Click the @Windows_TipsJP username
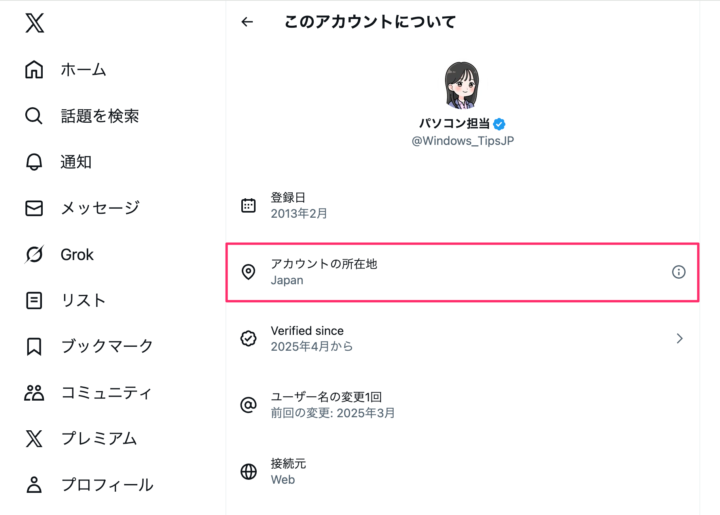The image size is (720, 515). coord(462,141)
